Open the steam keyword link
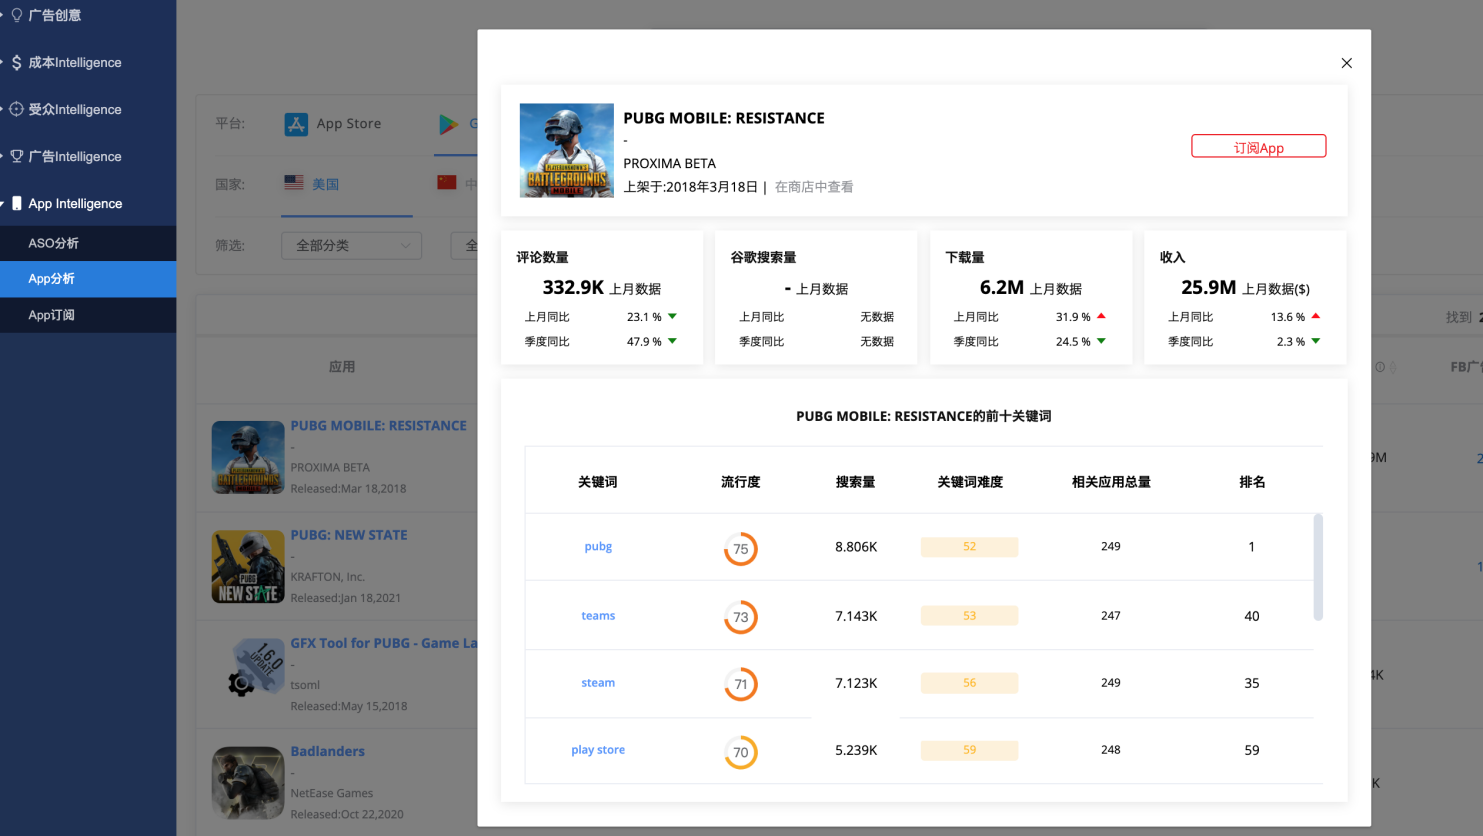This screenshot has width=1483, height=836. coord(598,682)
